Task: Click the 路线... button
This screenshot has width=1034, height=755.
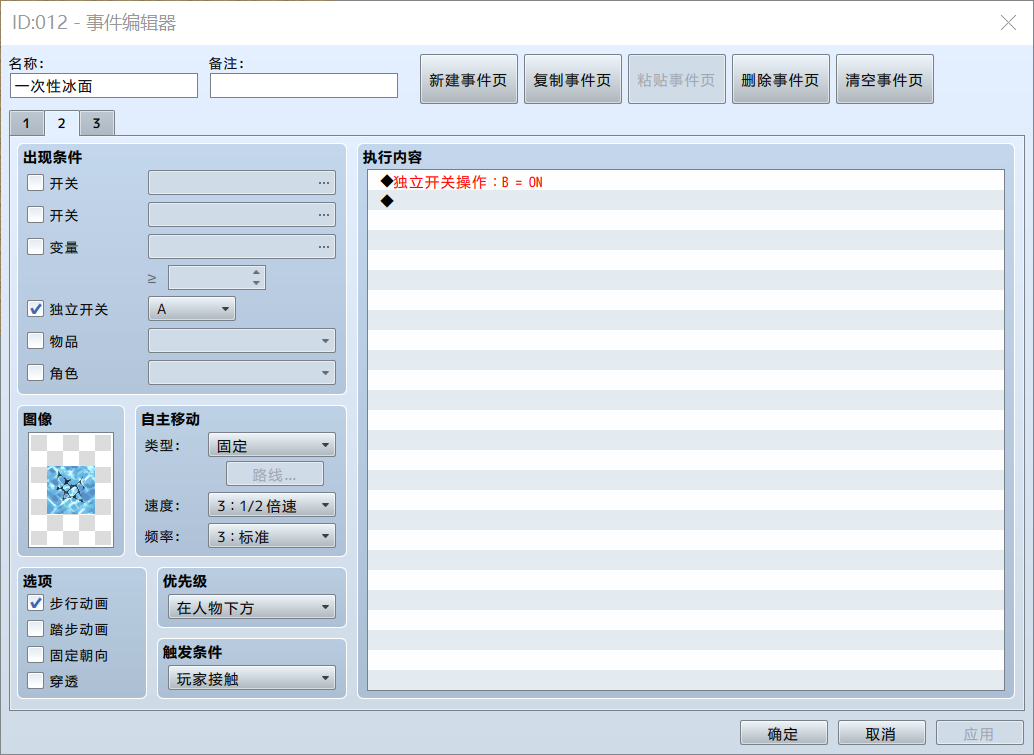Action: (275, 475)
